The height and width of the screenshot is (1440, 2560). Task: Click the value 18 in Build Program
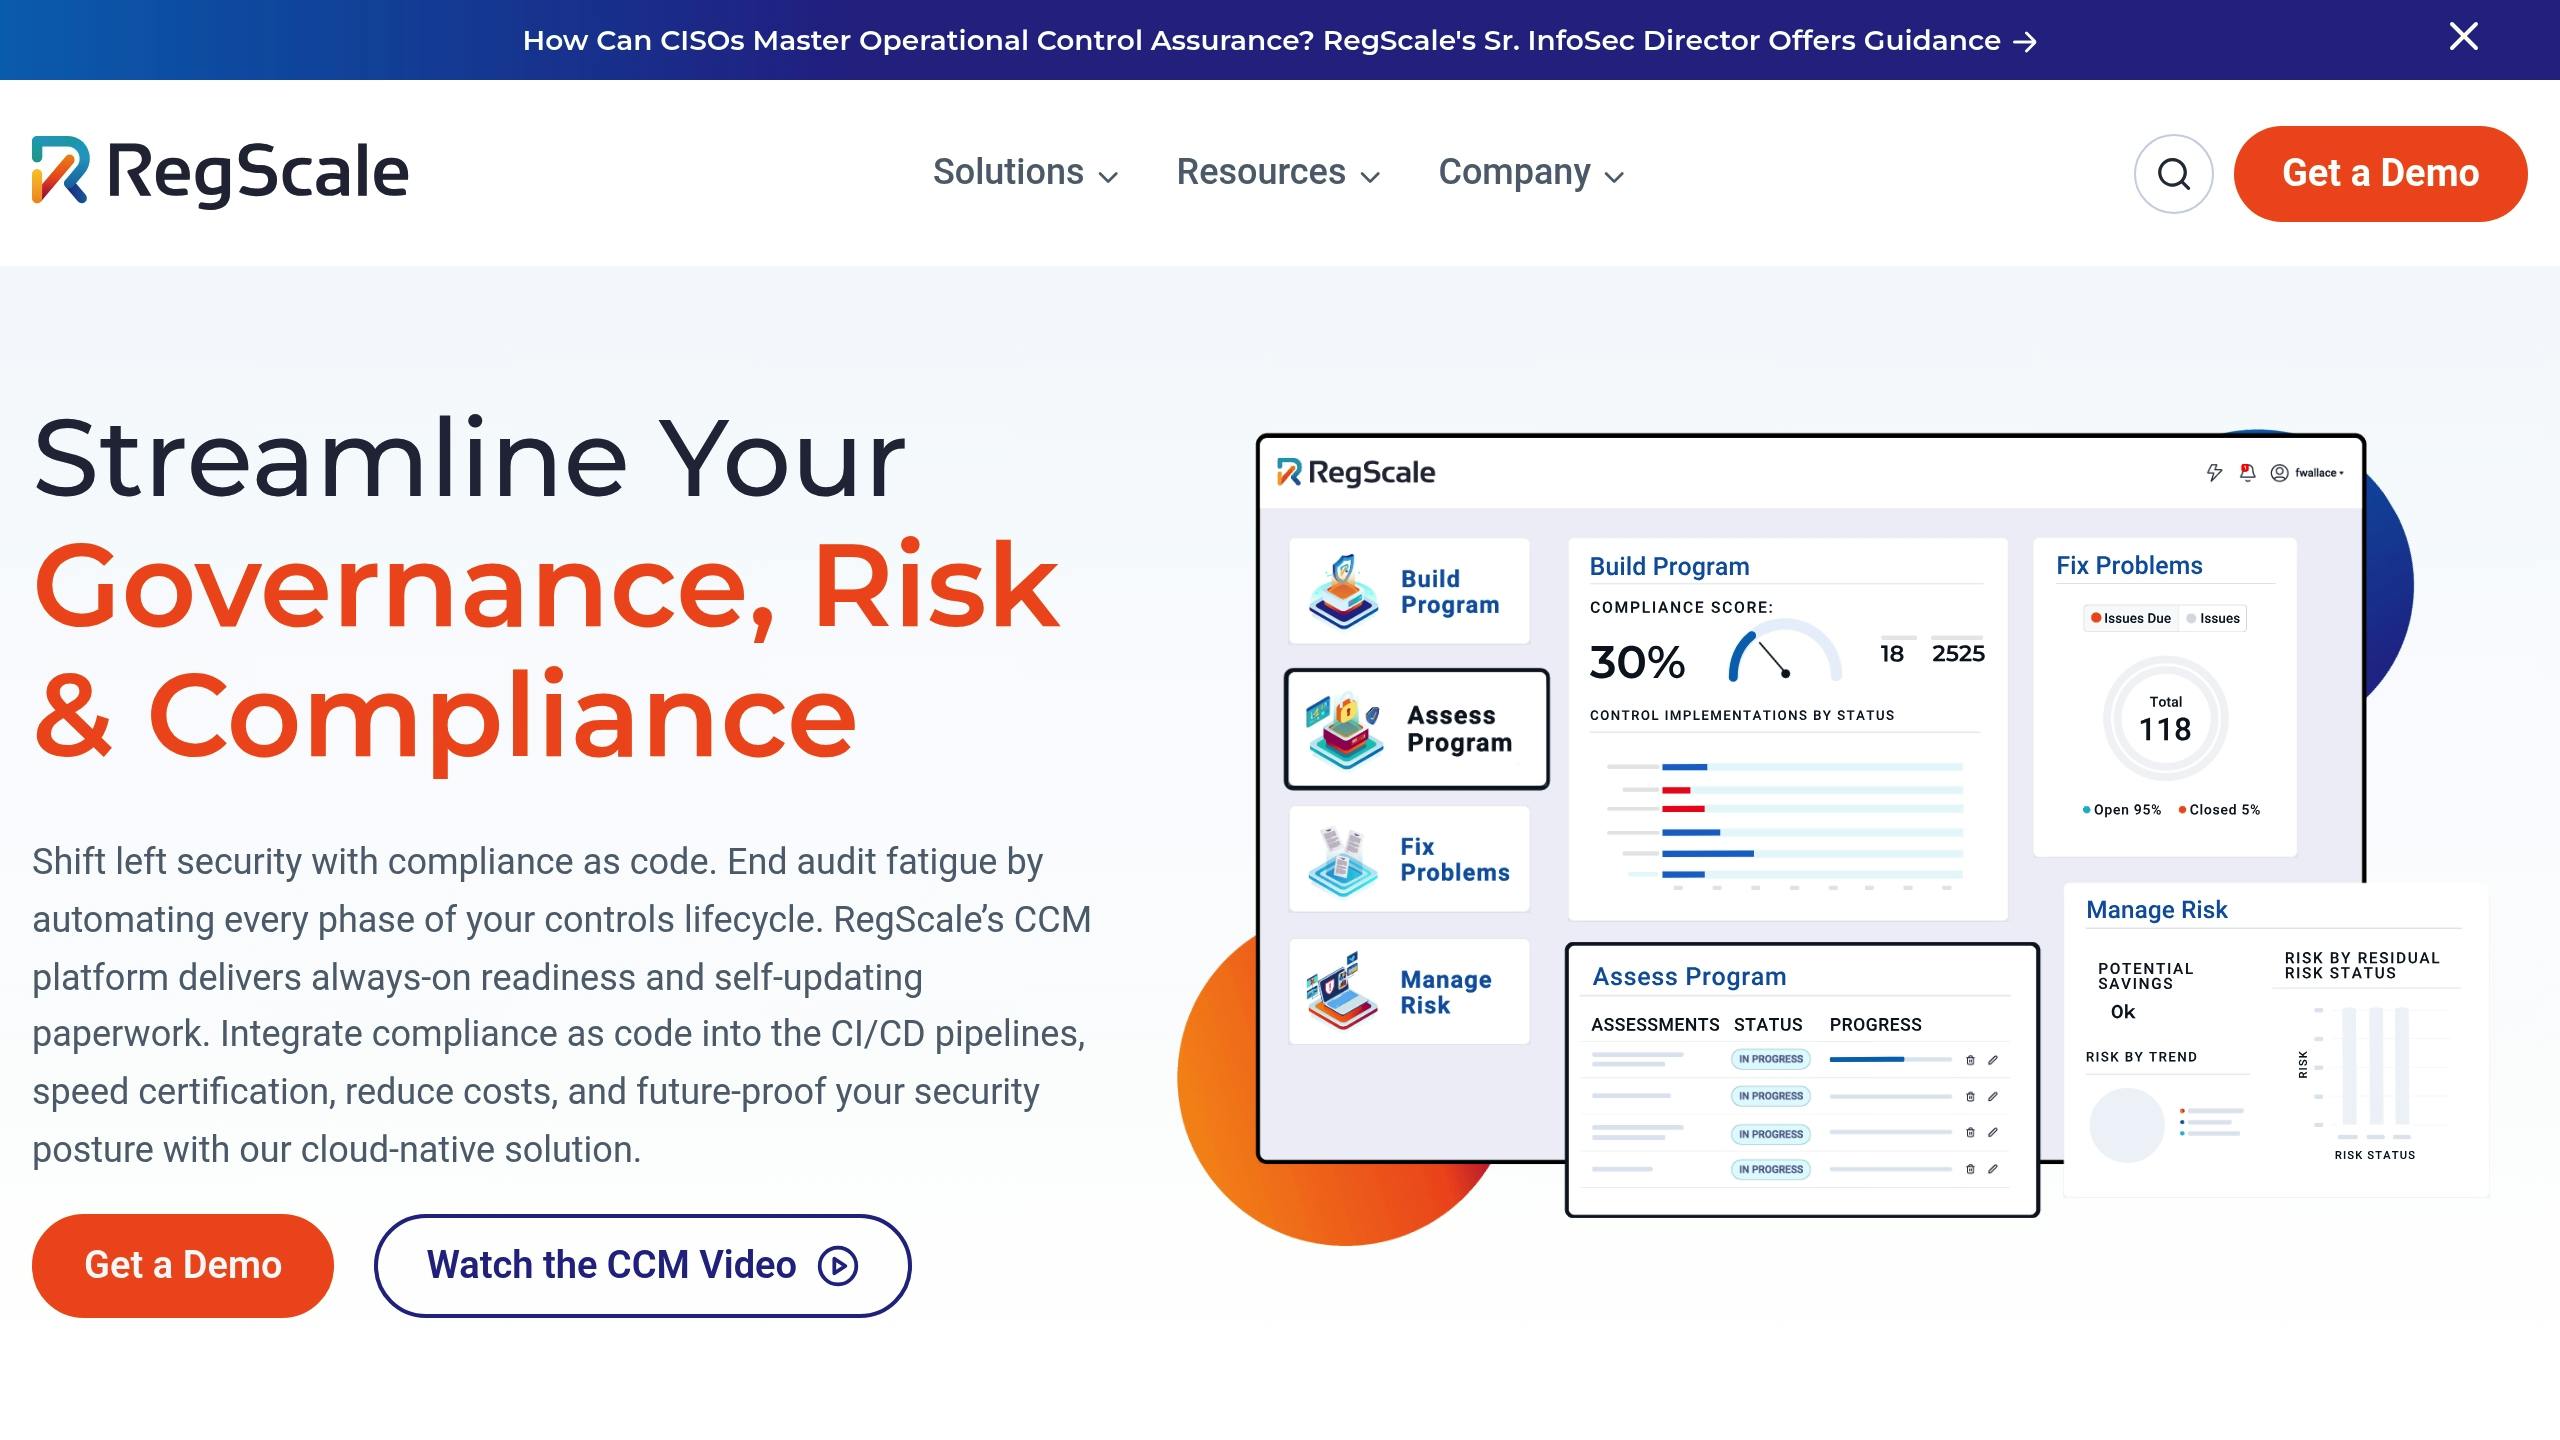[x=1891, y=653]
